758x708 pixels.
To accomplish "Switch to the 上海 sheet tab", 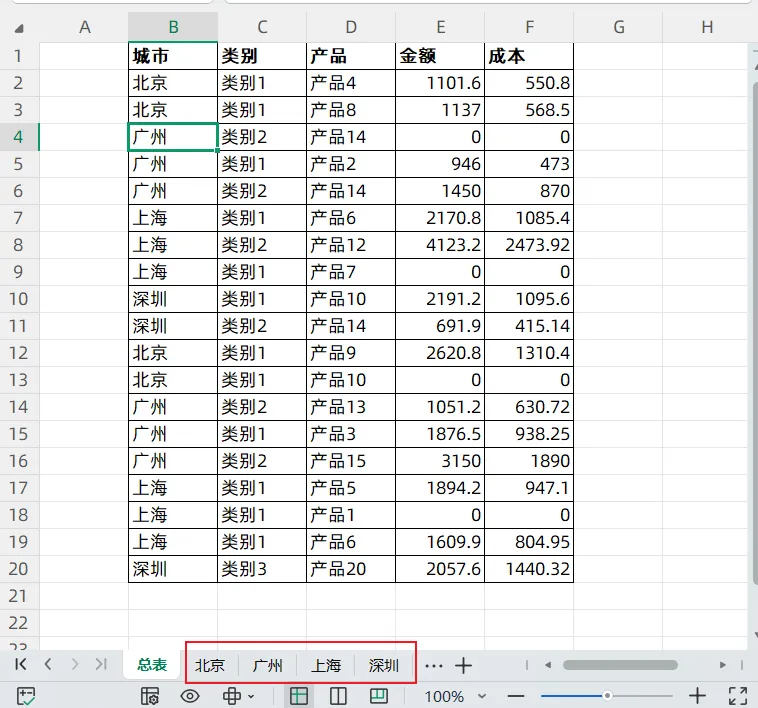I will pos(325,665).
